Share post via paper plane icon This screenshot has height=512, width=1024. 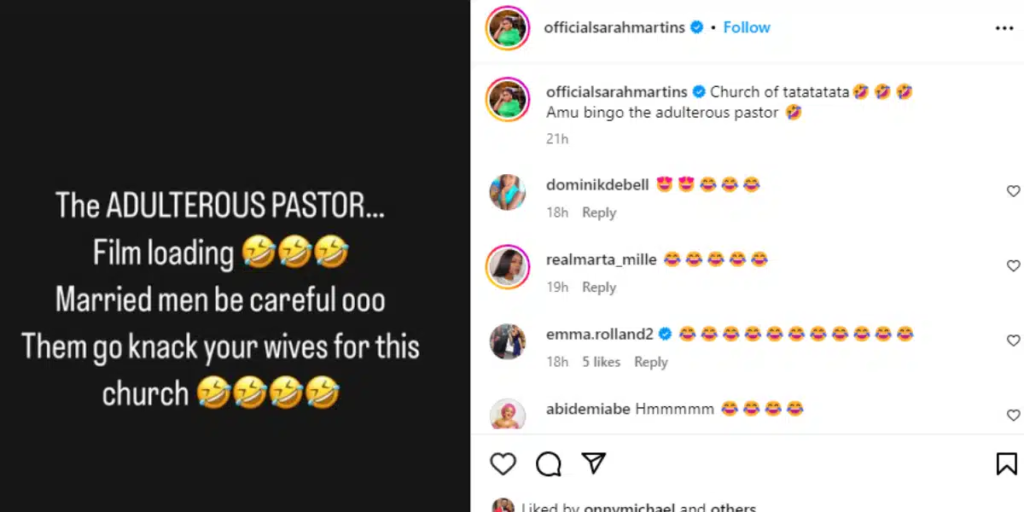click(x=593, y=463)
